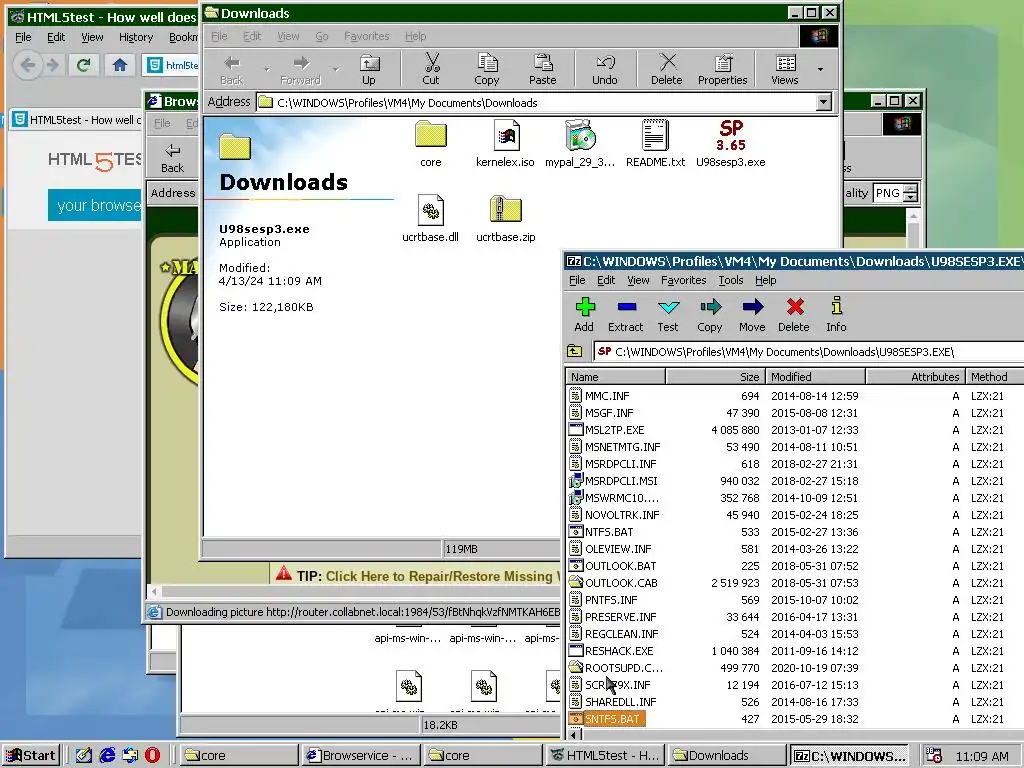This screenshot has width=1024, height=768.
Task: Click the 7-Zip Delete button
Action: (794, 315)
